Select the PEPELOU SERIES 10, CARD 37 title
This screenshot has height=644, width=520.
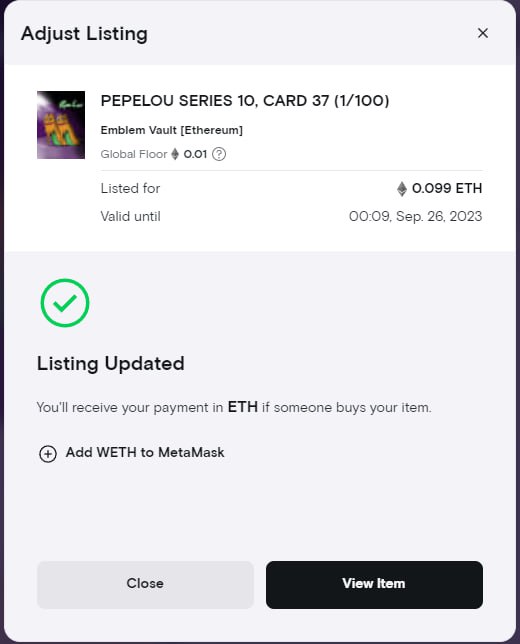pos(245,101)
